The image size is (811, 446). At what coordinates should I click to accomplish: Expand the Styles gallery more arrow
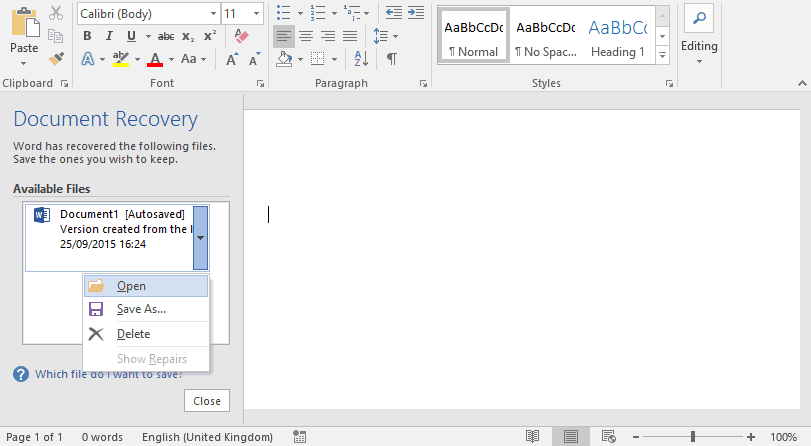[662, 55]
